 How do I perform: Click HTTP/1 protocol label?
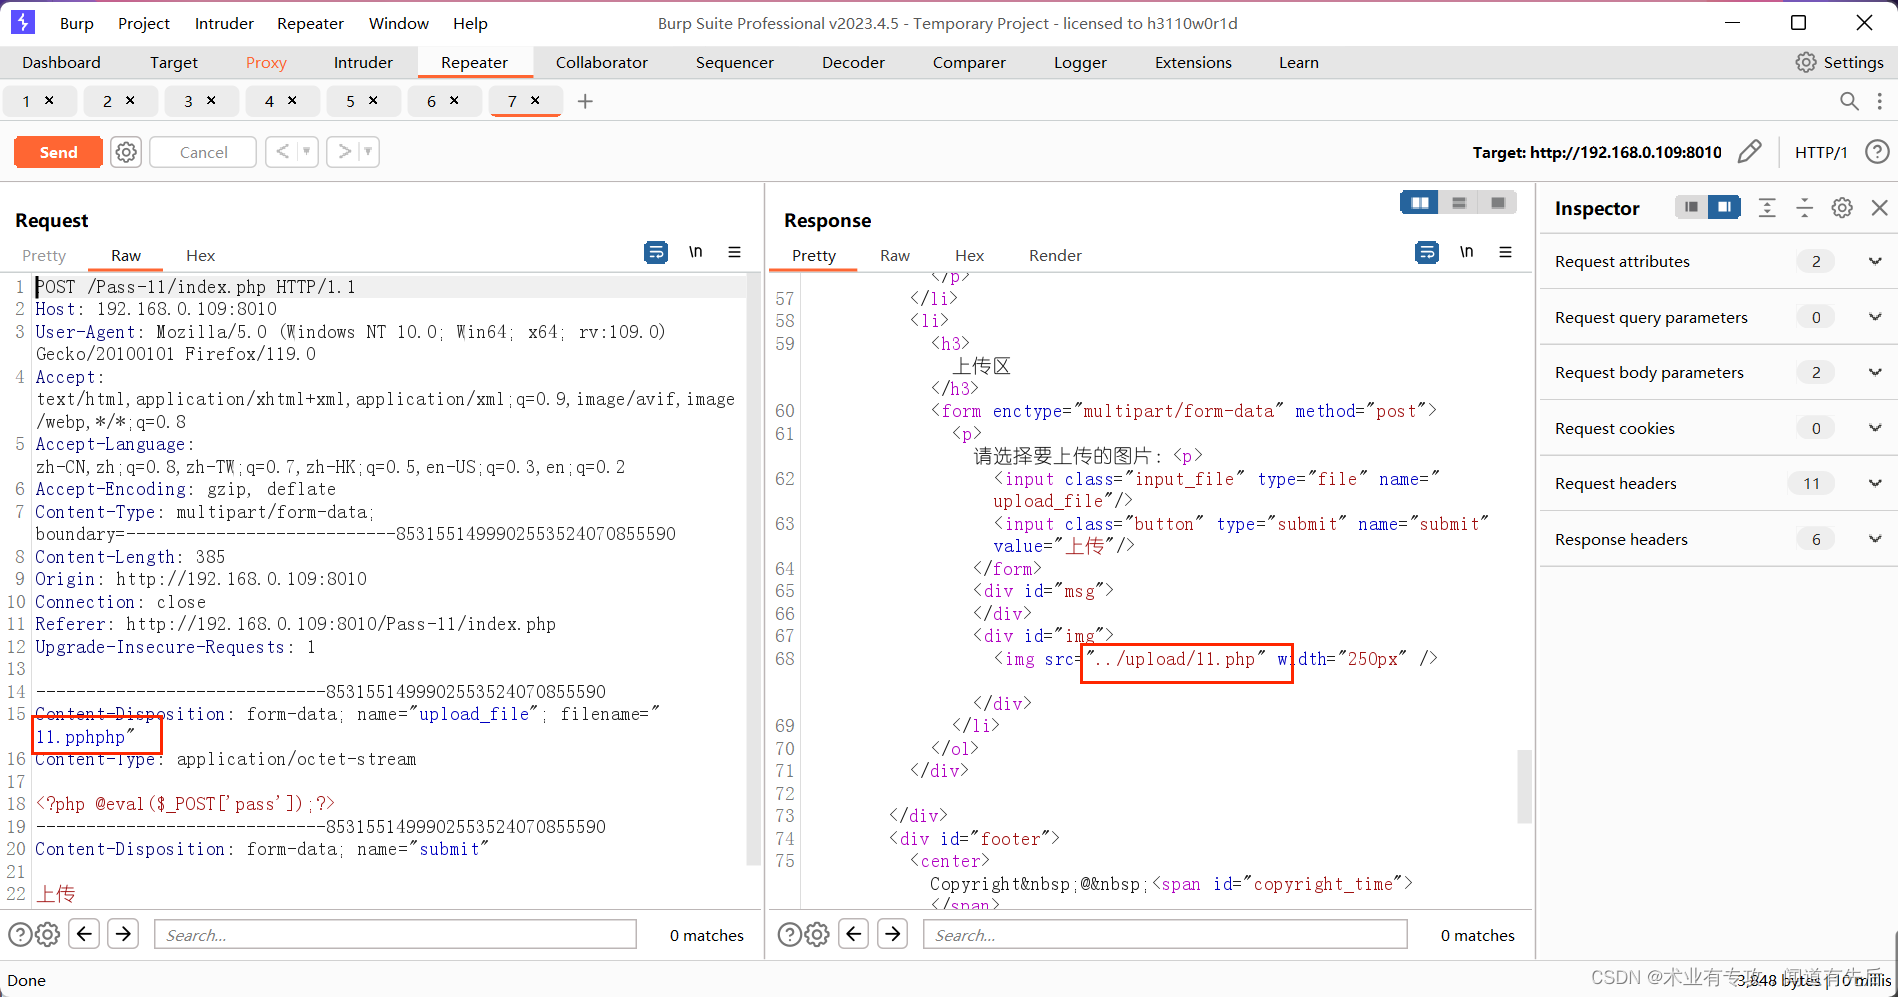(x=1821, y=152)
